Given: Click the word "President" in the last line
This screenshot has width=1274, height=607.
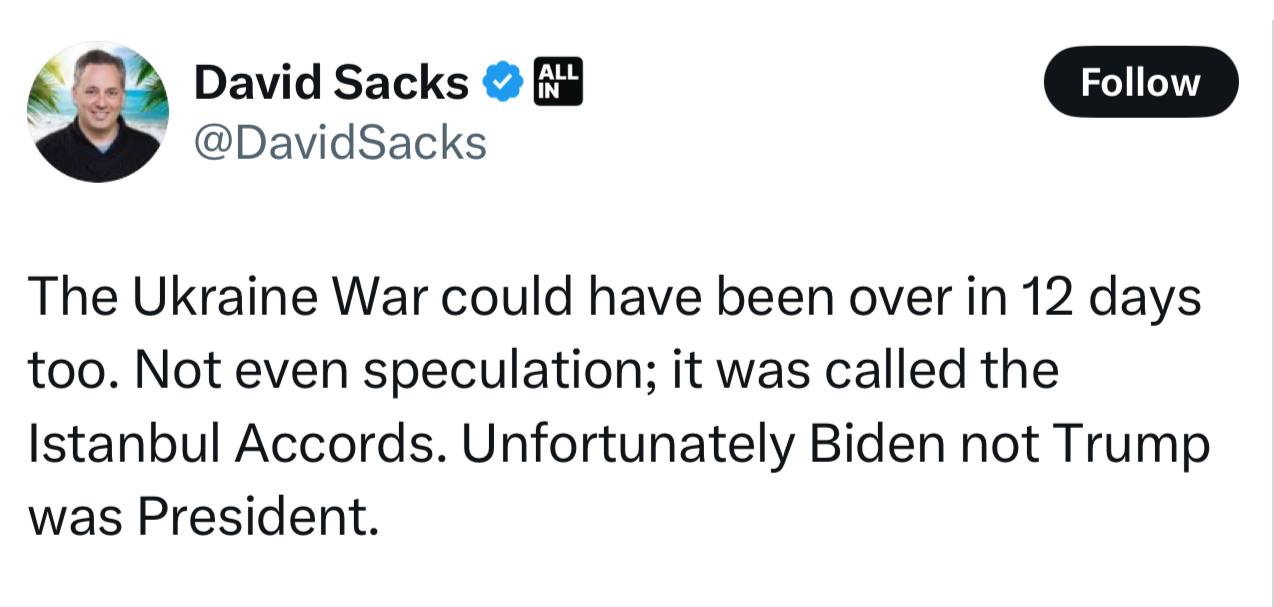Looking at the screenshot, I should click(x=258, y=517).
